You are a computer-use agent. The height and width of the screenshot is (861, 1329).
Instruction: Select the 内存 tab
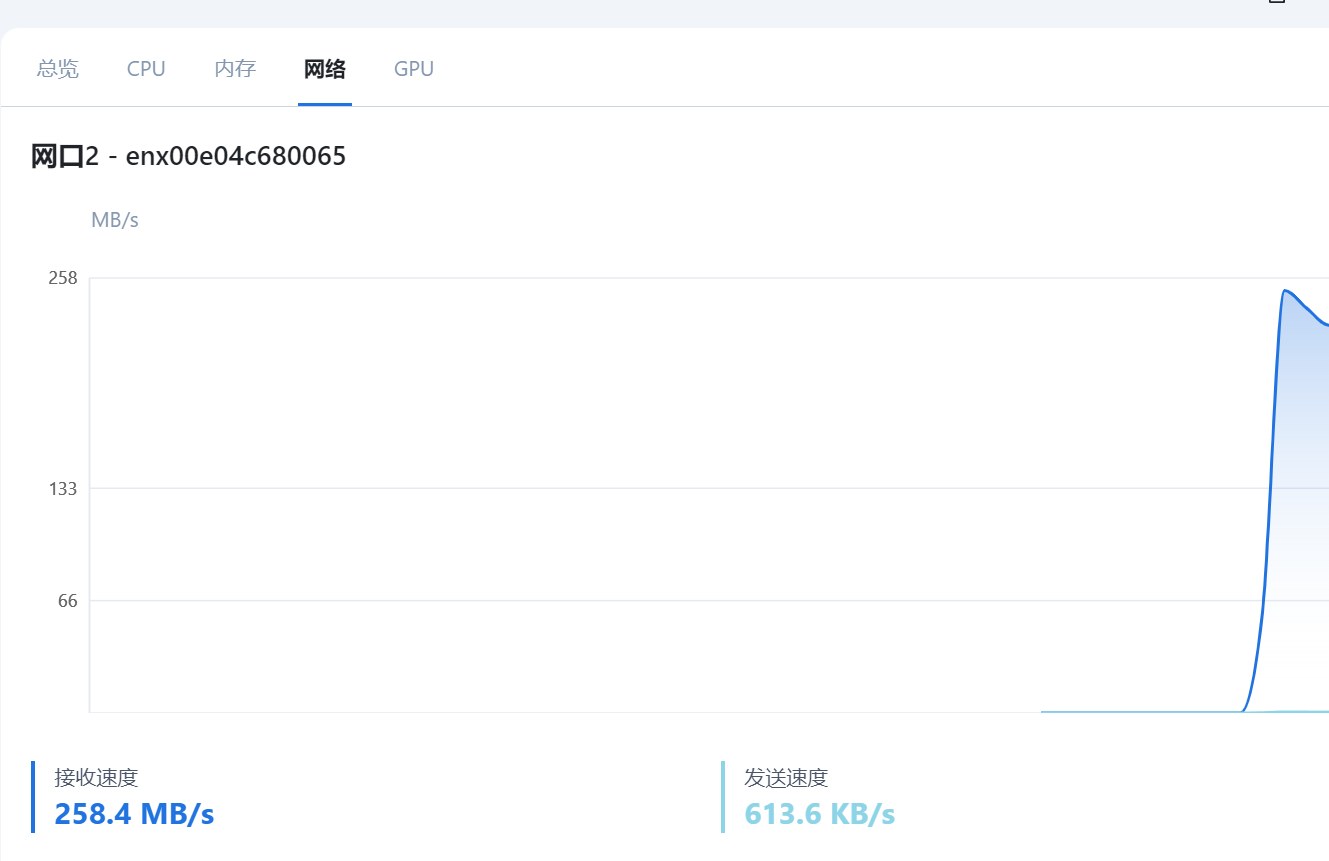pyautogui.click(x=235, y=69)
